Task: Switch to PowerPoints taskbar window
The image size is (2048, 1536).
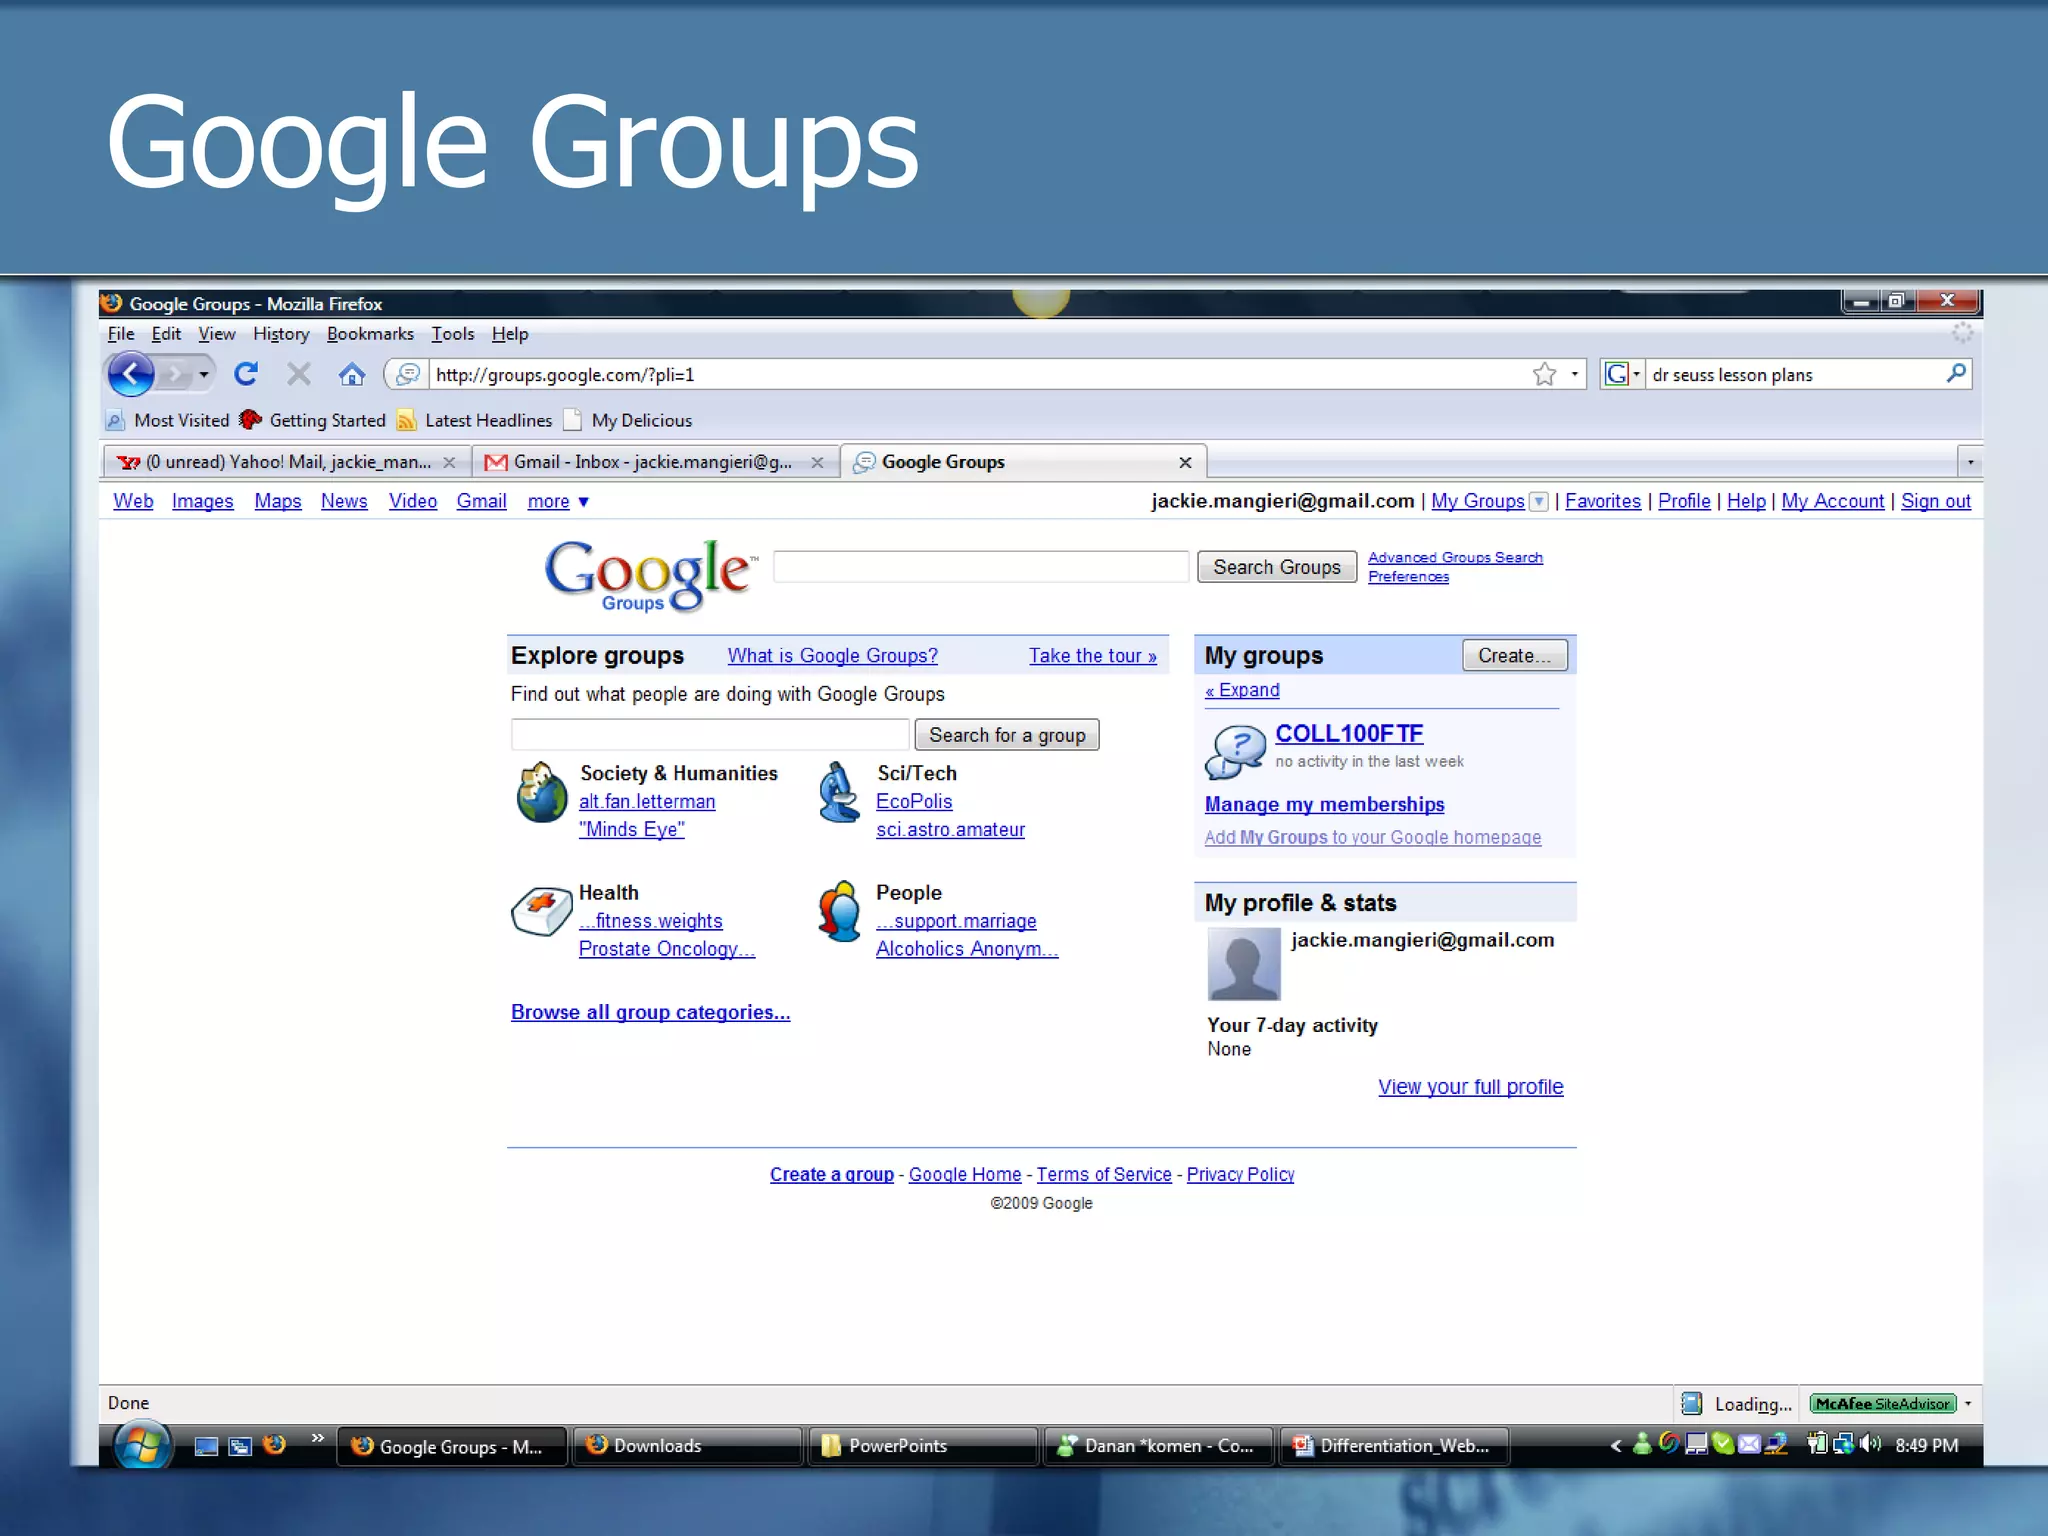Action: point(923,1446)
